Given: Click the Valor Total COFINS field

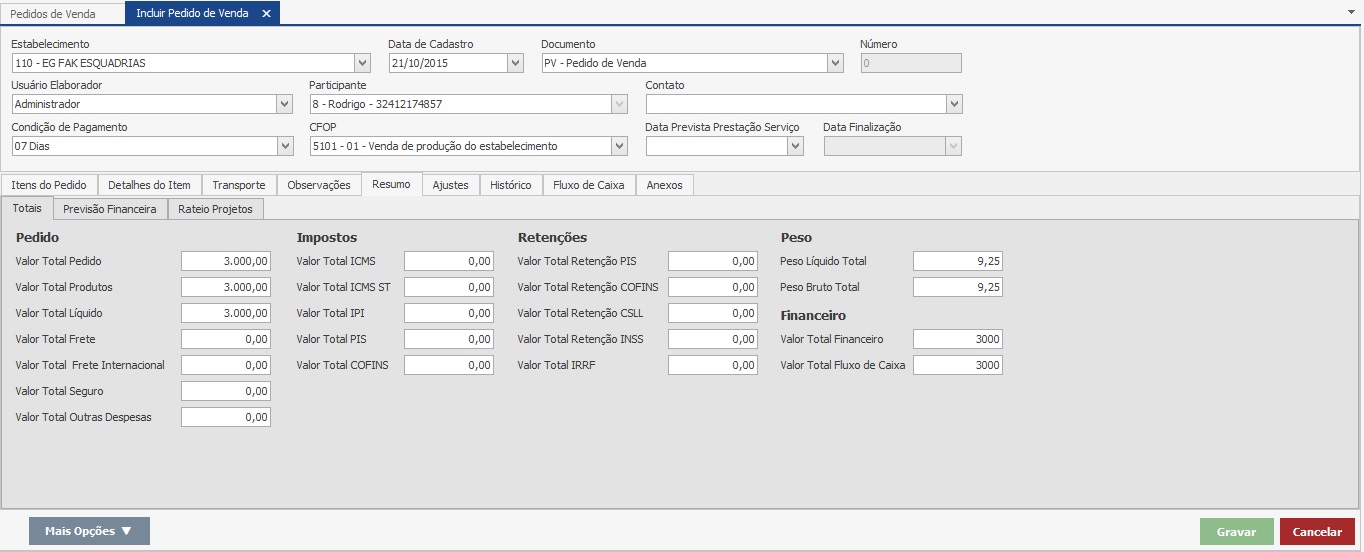Looking at the screenshot, I should tap(449, 365).
